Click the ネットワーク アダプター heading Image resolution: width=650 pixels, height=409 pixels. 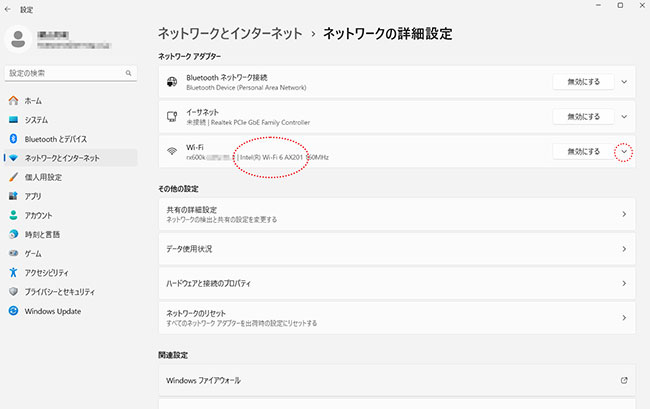pos(189,56)
